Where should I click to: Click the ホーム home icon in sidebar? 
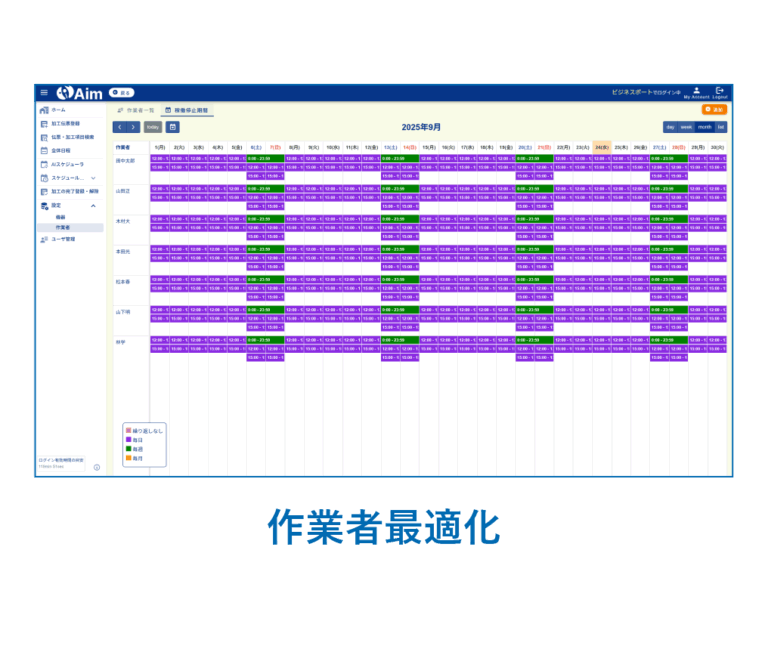tap(44, 110)
